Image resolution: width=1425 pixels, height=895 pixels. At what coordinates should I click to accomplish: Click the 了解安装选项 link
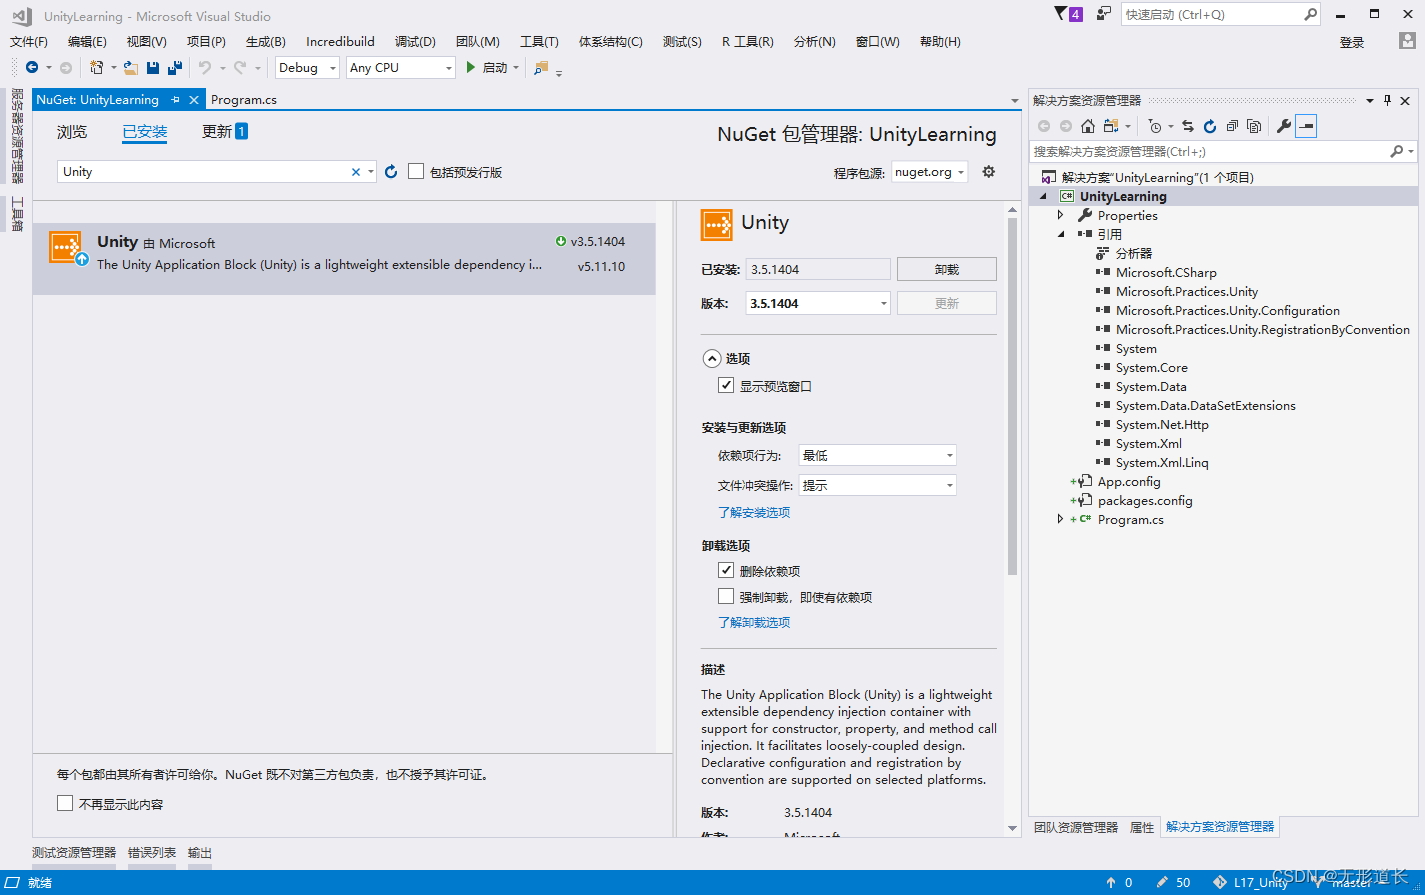coord(753,512)
